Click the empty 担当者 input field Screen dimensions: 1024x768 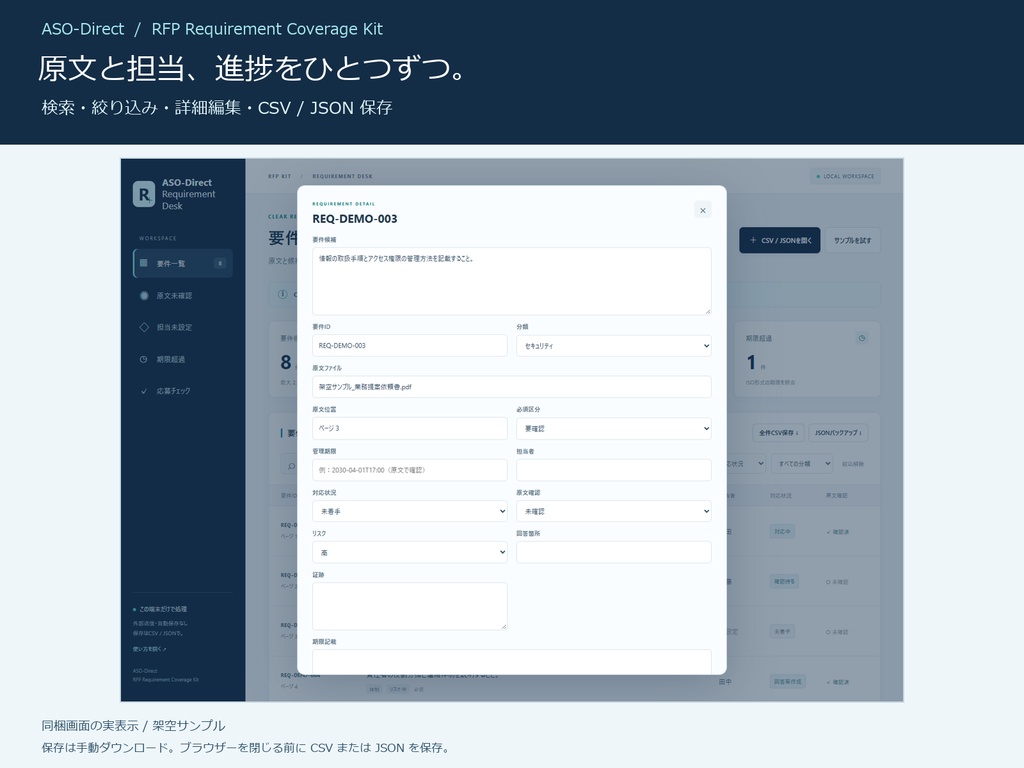[x=613, y=470]
